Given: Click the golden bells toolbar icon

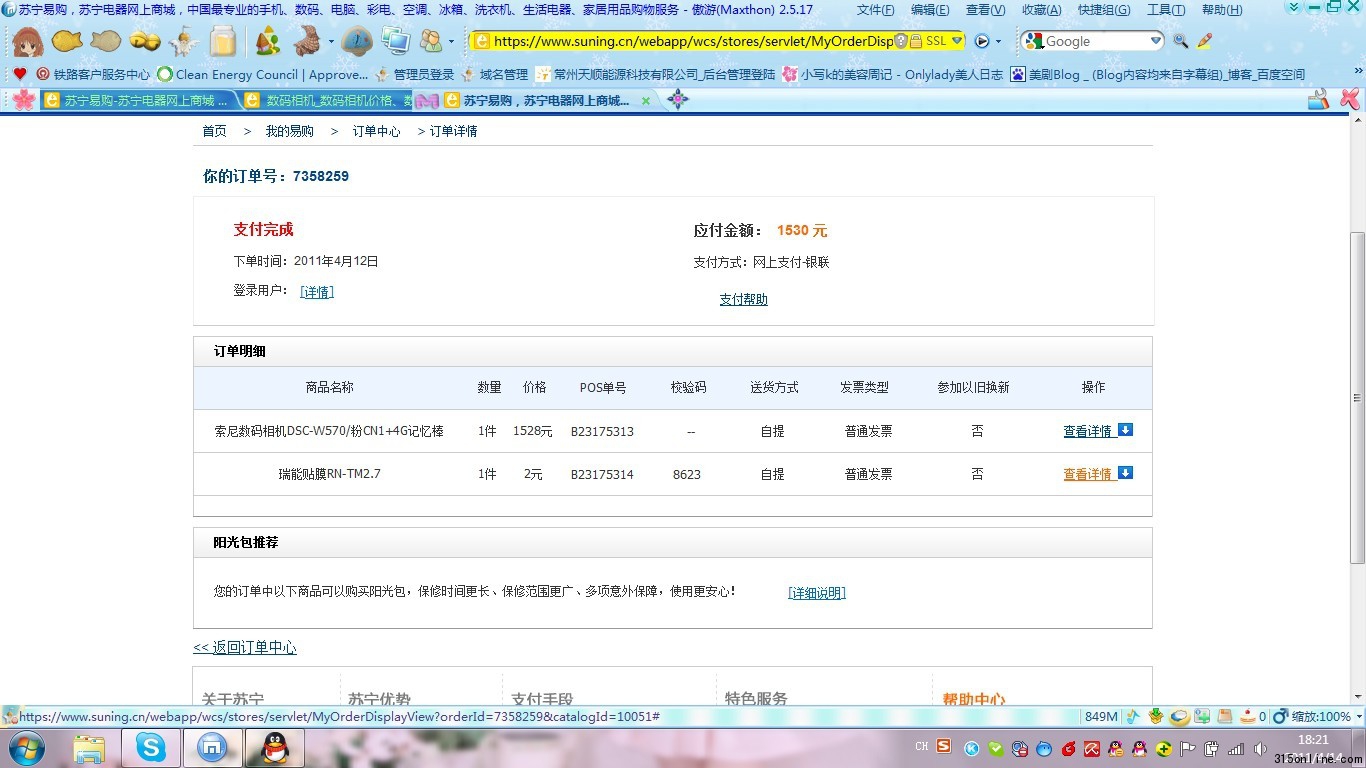Looking at the screenshot, I should [x=145, y=41].
